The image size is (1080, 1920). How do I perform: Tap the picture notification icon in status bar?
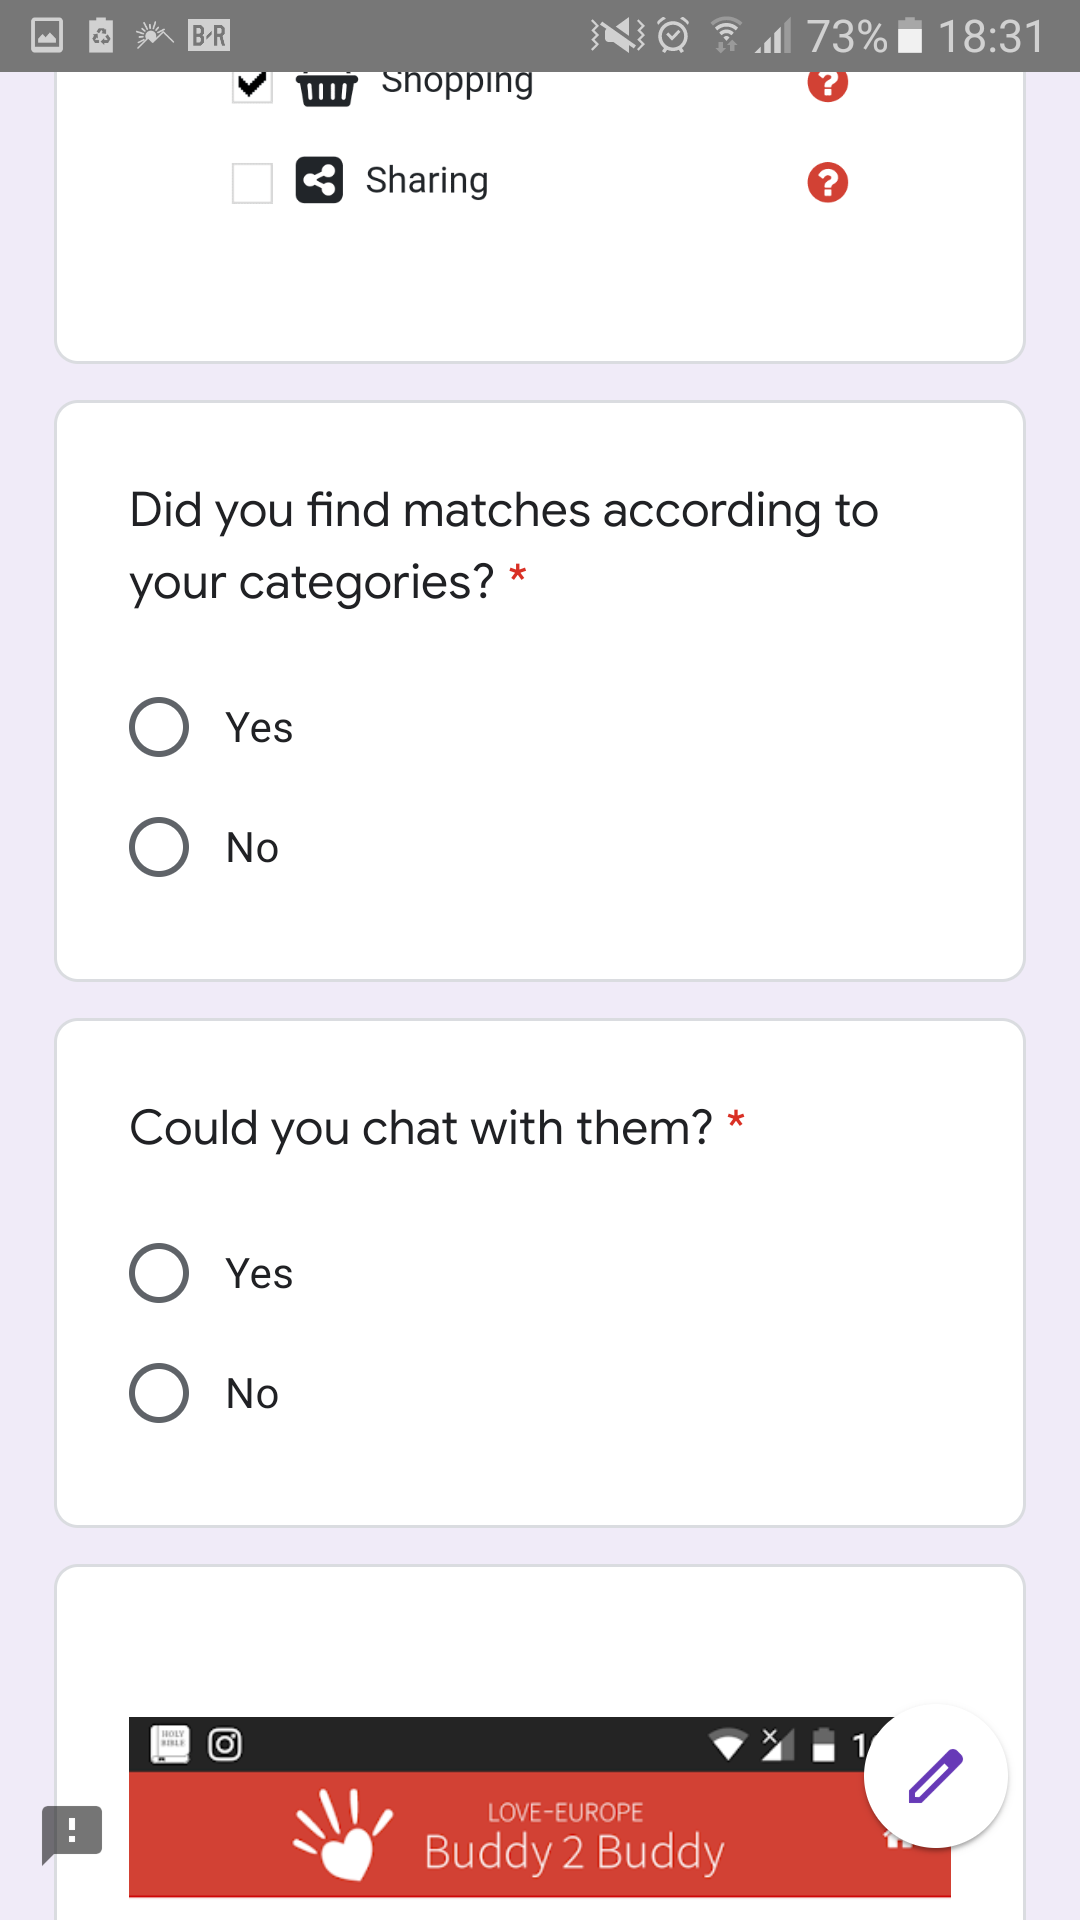[x=47, y=36]
